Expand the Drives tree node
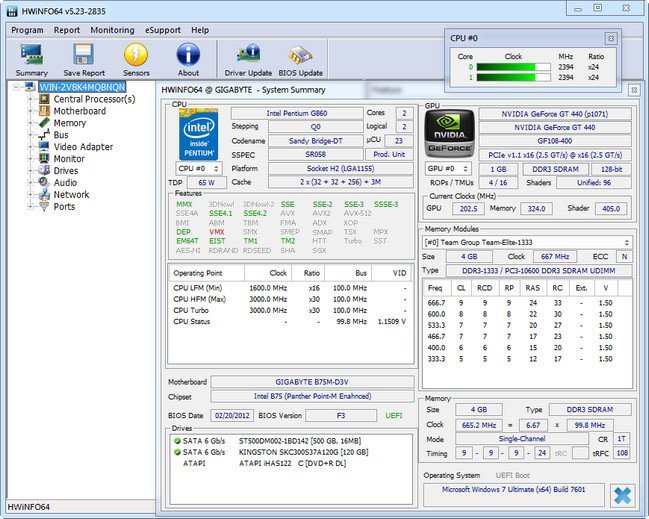 coord(30,171)
